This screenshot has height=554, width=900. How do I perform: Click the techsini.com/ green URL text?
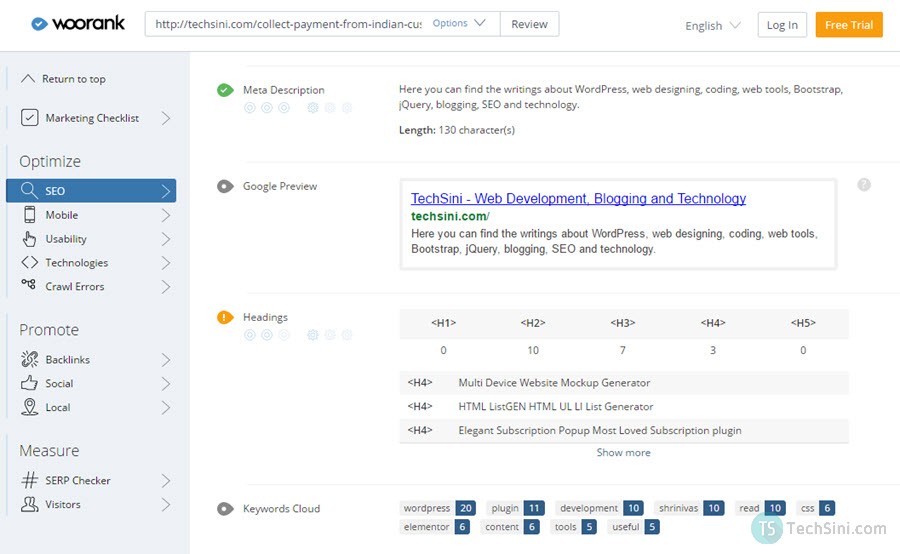tap(450, 216)
